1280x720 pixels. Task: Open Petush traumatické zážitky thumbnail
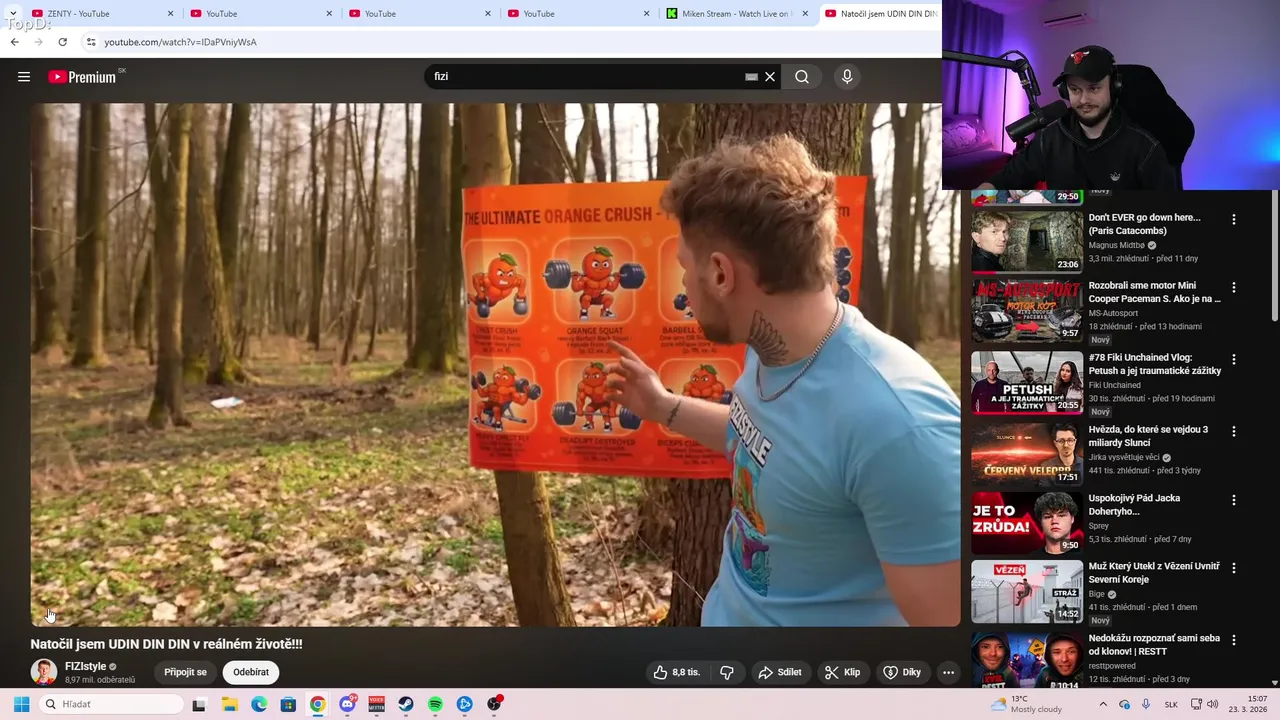1027,382
